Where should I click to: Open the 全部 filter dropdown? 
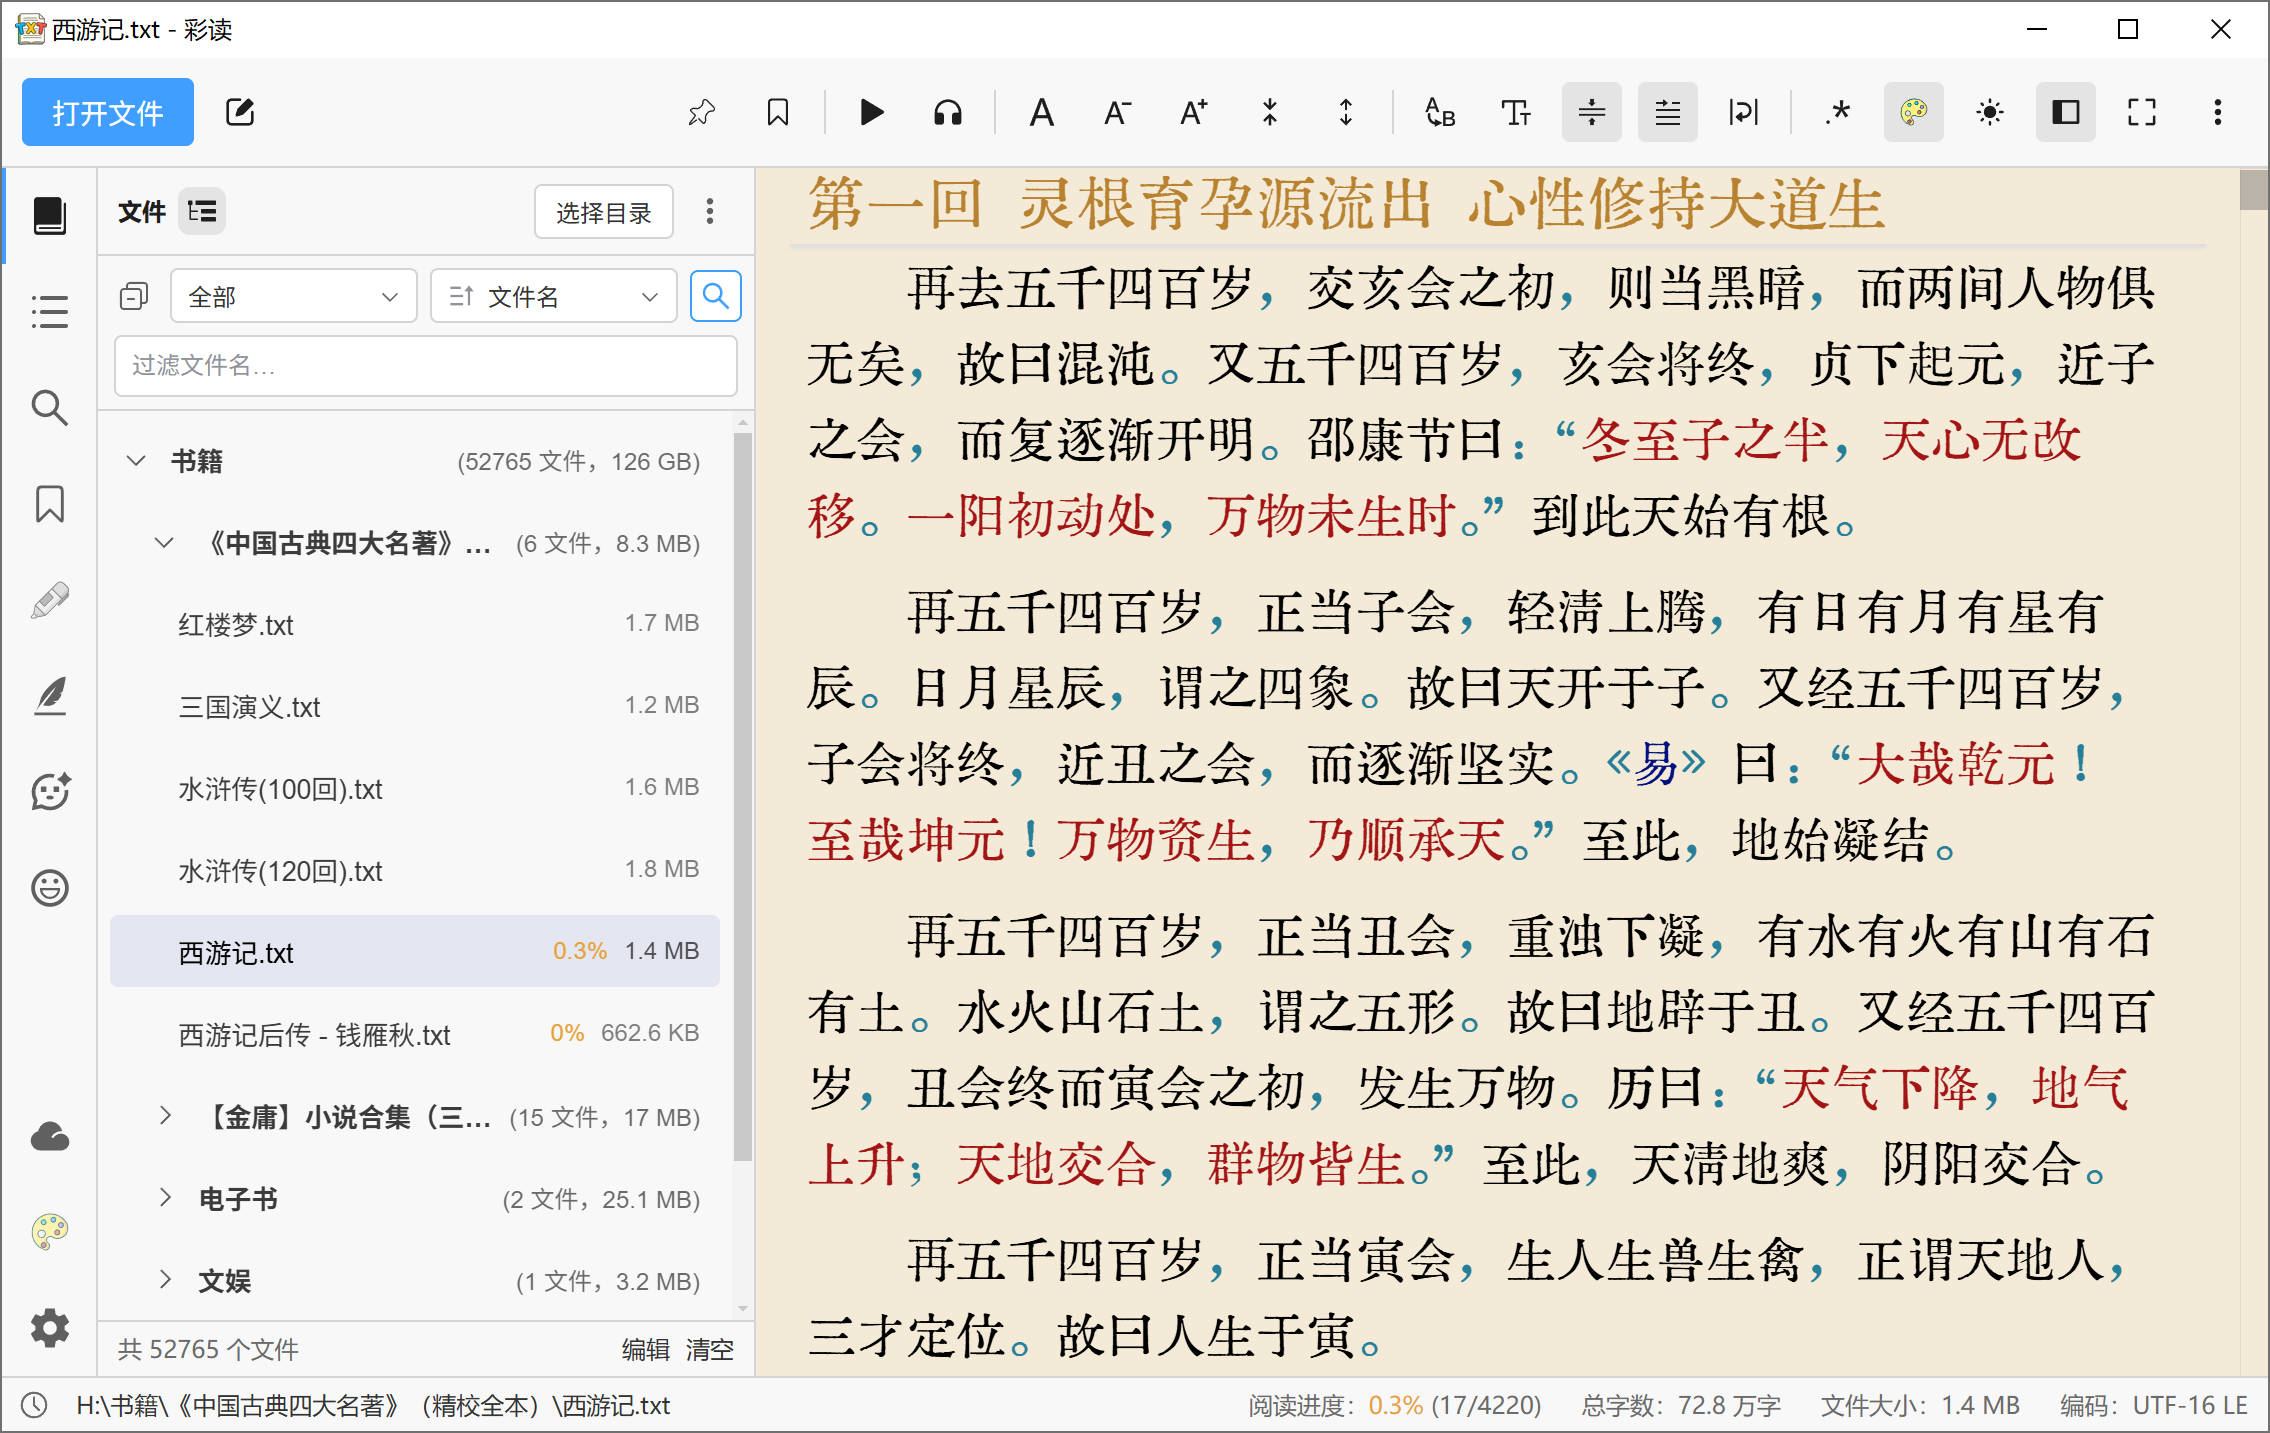[293, 296]
